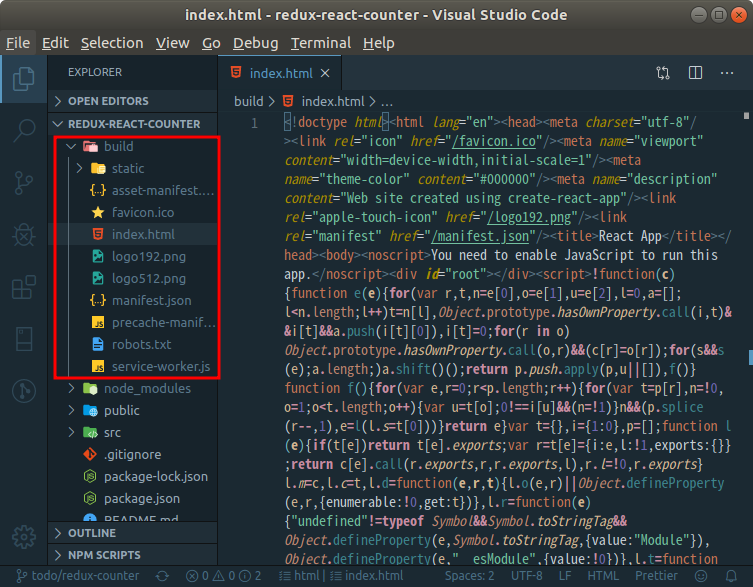Expand the Open Editors section
The image size is (753, 587).
point(133,101)
